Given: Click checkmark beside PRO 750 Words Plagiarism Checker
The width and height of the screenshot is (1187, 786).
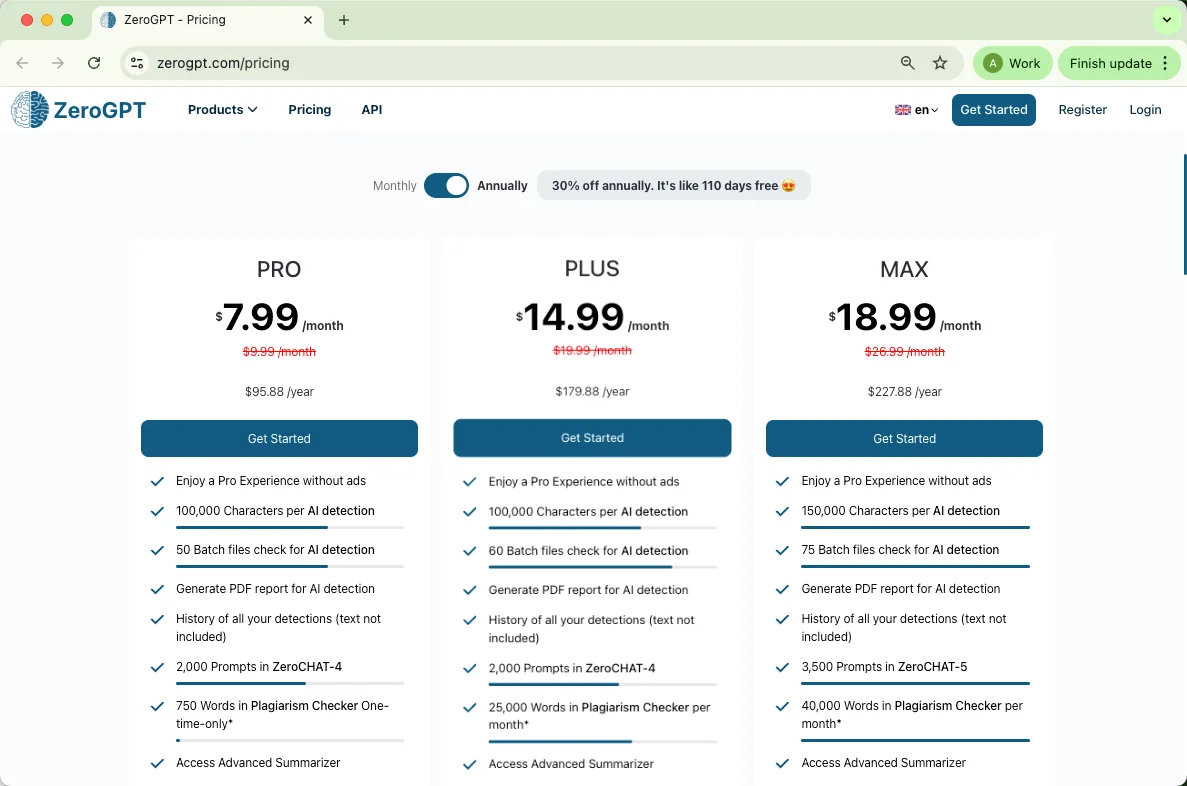Looking at the screenshot, I should [157, 706].
